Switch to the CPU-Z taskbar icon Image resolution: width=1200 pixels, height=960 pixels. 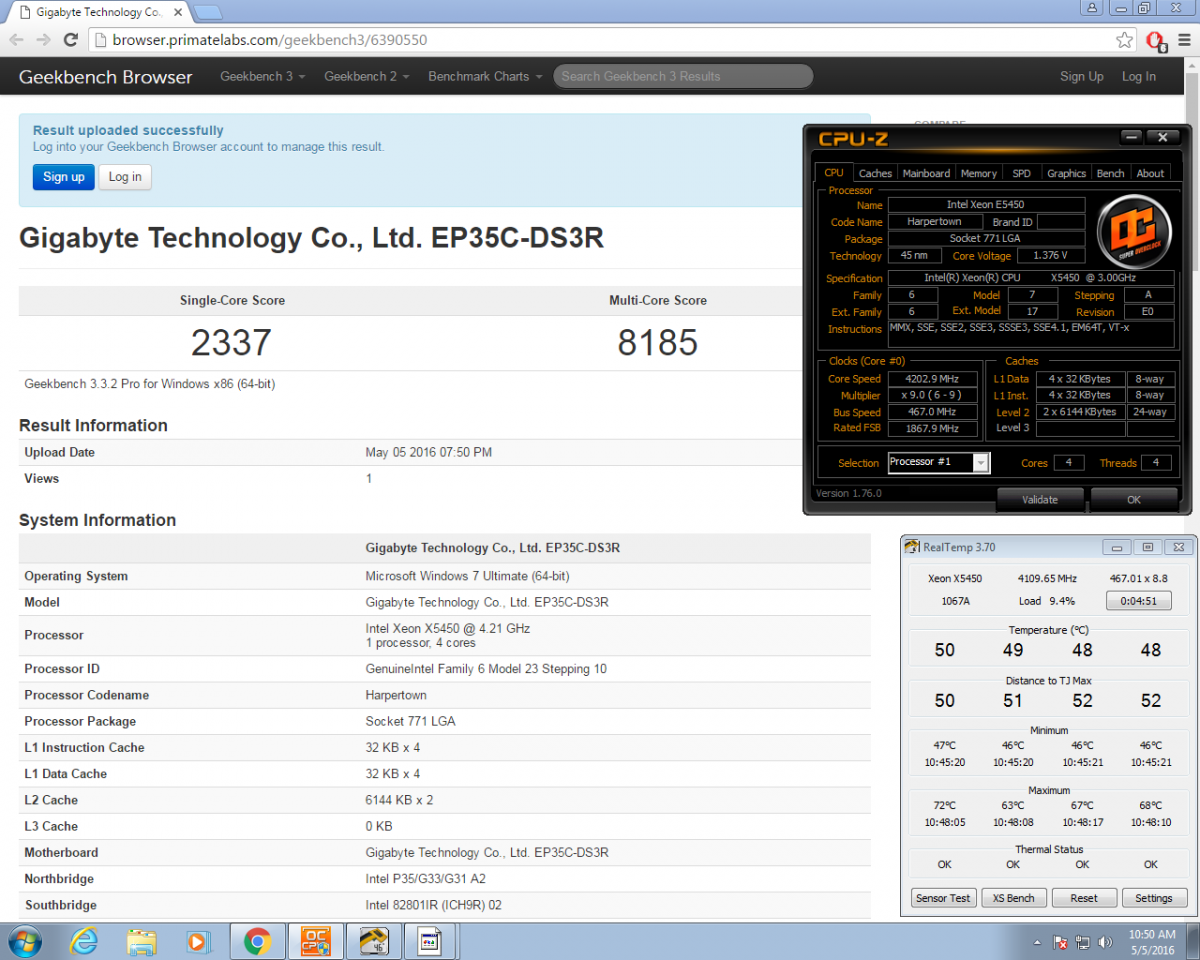[x=316, y=941]
